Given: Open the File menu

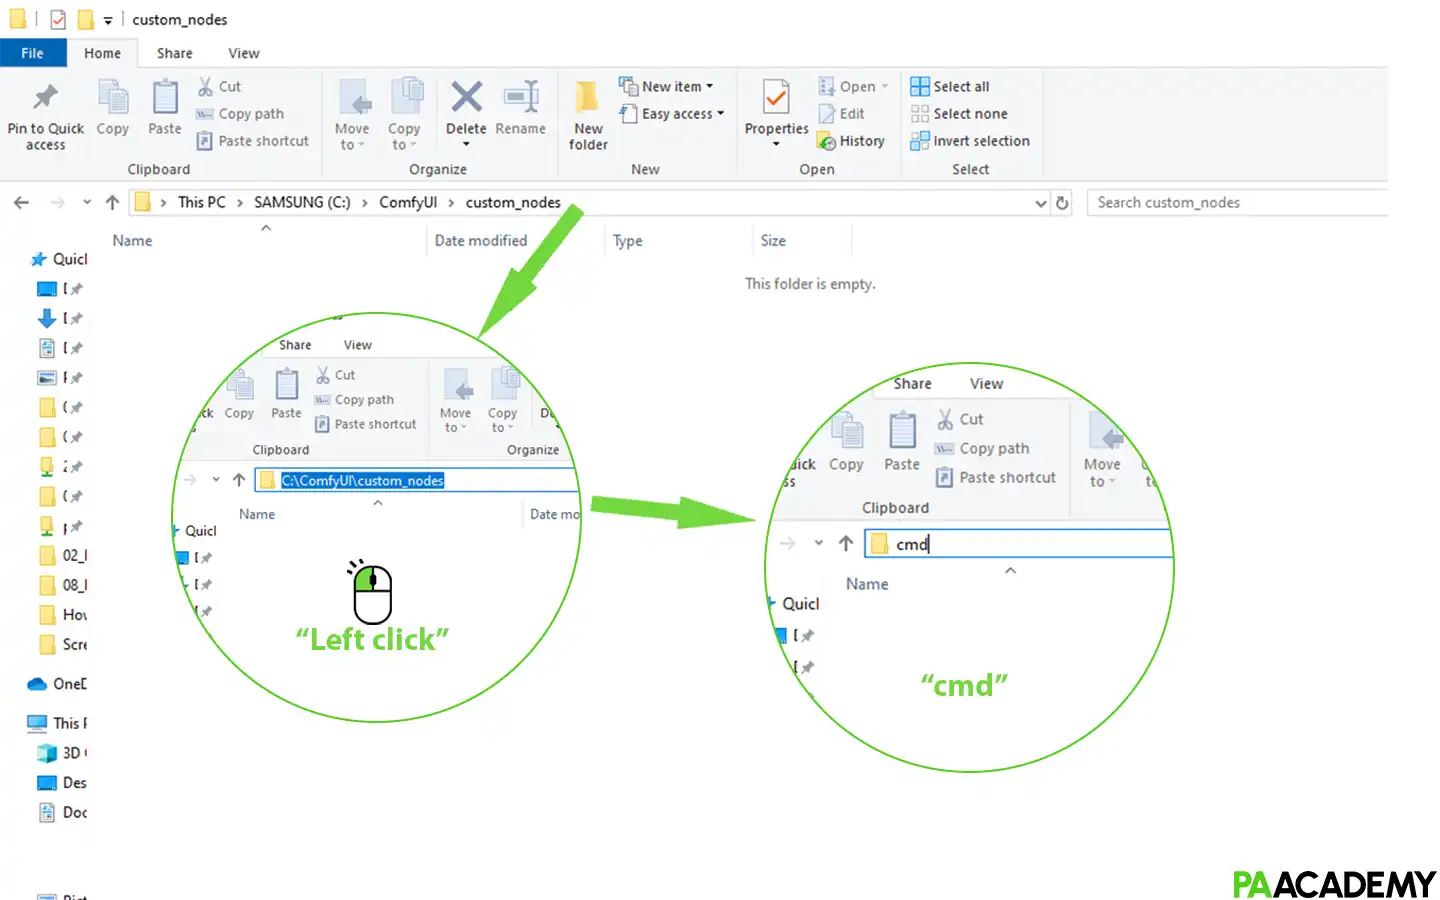Looking at the screenshot, I should tap(33, 53).
